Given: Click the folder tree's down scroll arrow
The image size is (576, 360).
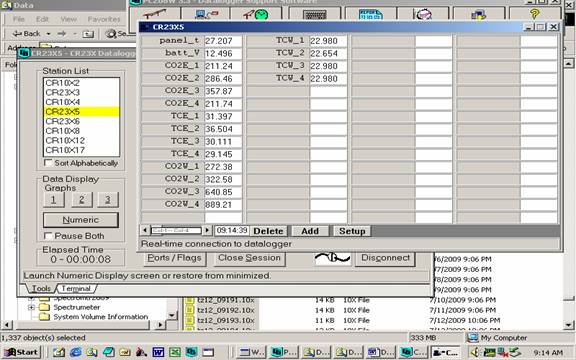Looking at the screenshot, I should (x=172, y=315).
